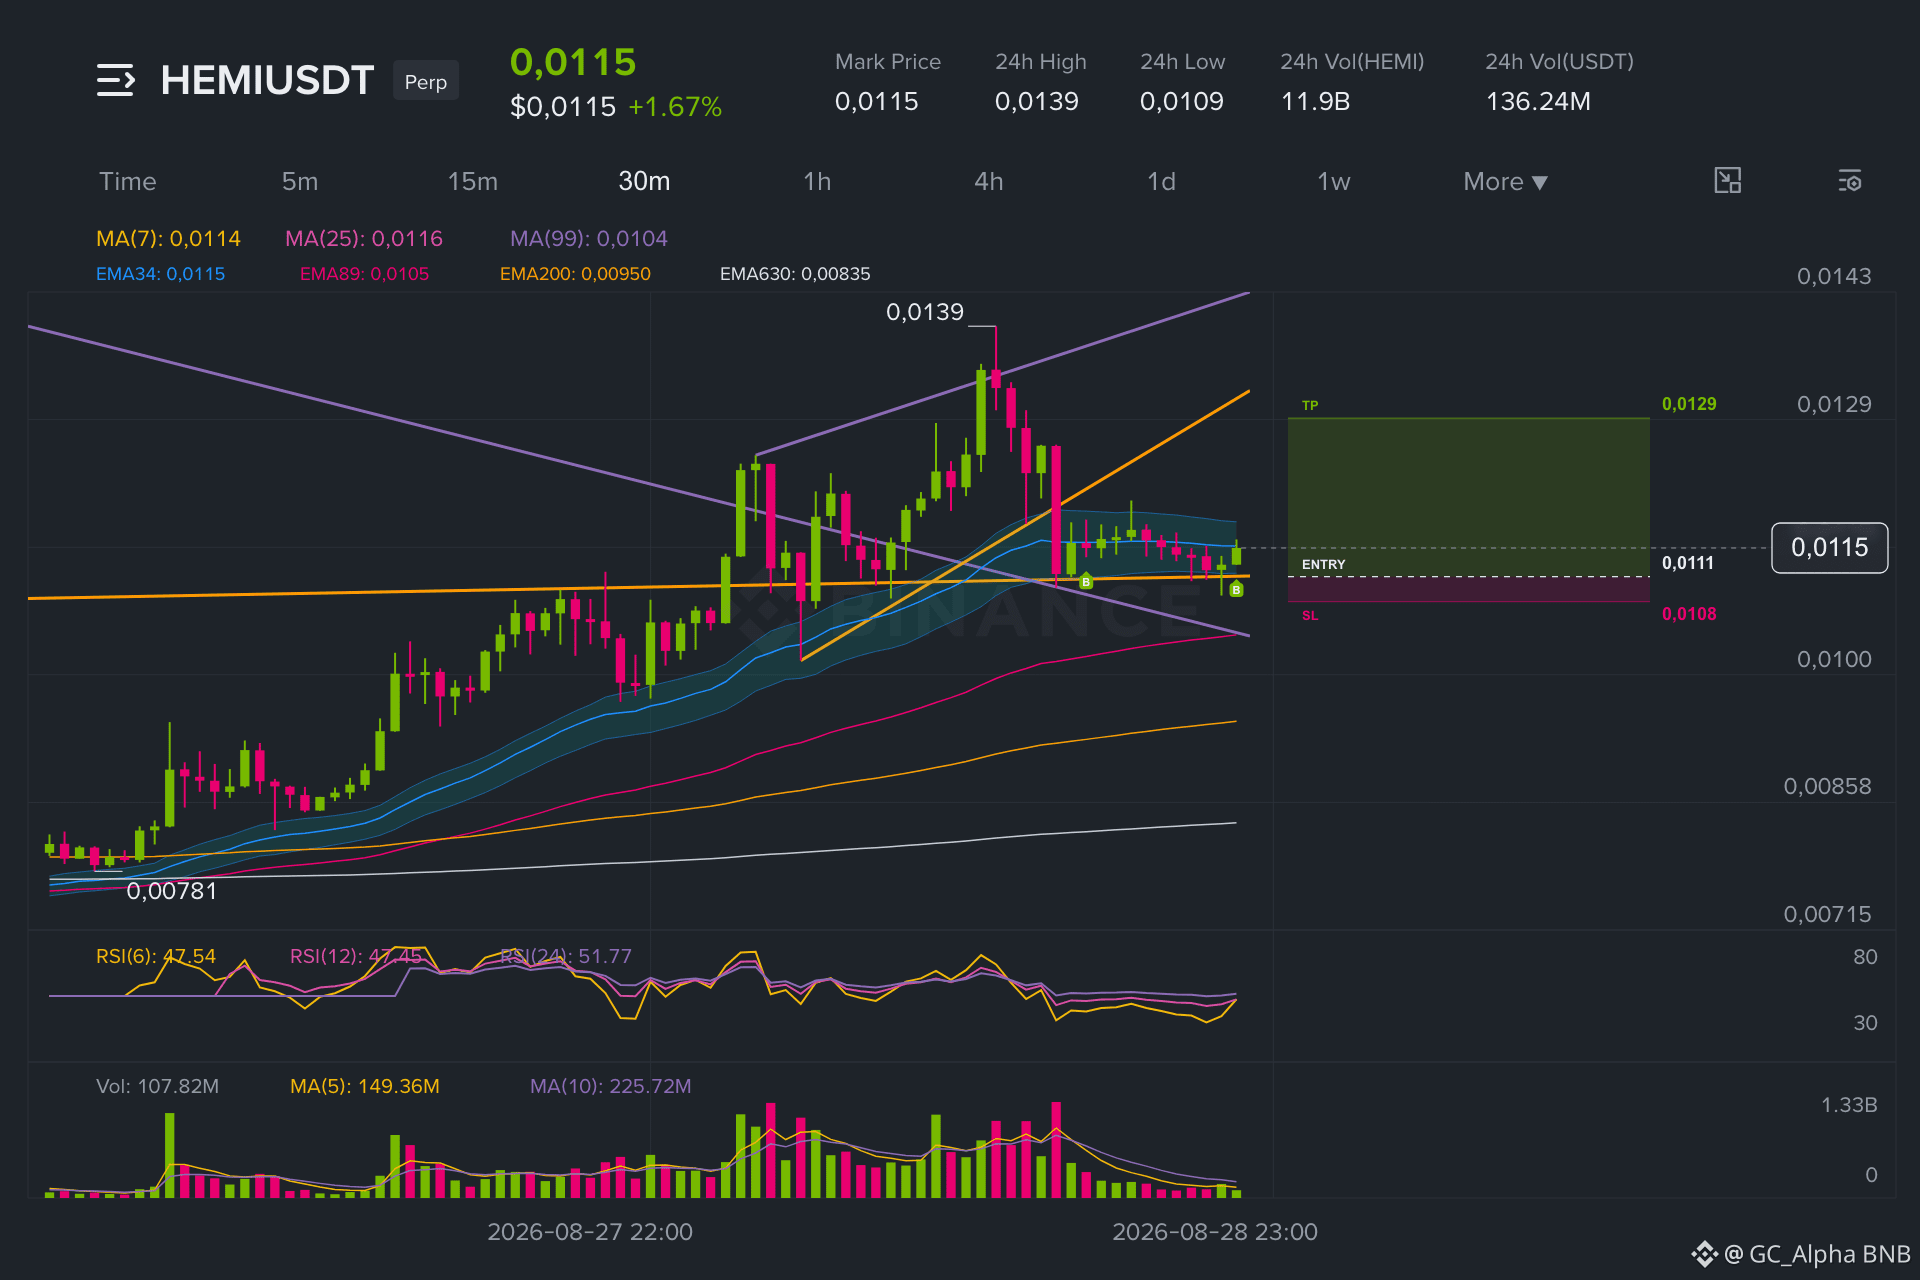Click the 0,00715 price axis label

pyautogui.click(x=1827, y=914)
